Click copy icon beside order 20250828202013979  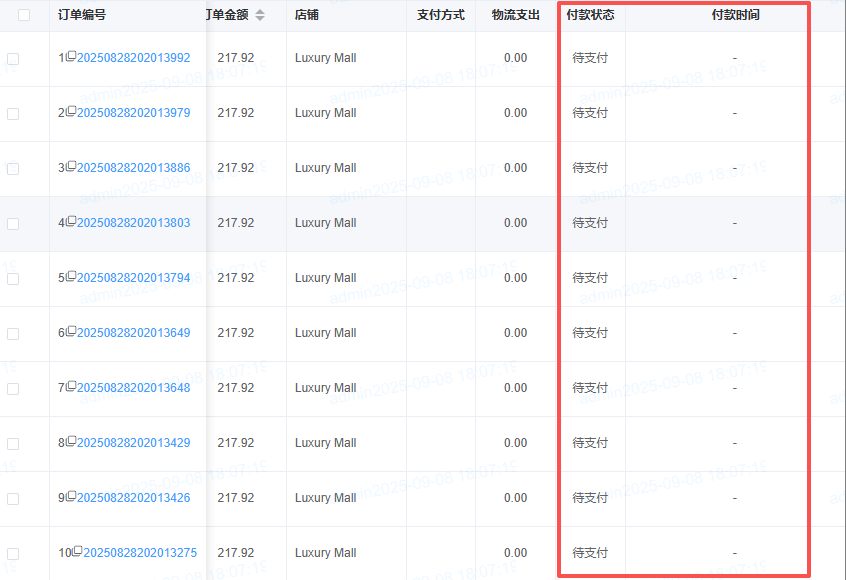click(x=71, y=112)
